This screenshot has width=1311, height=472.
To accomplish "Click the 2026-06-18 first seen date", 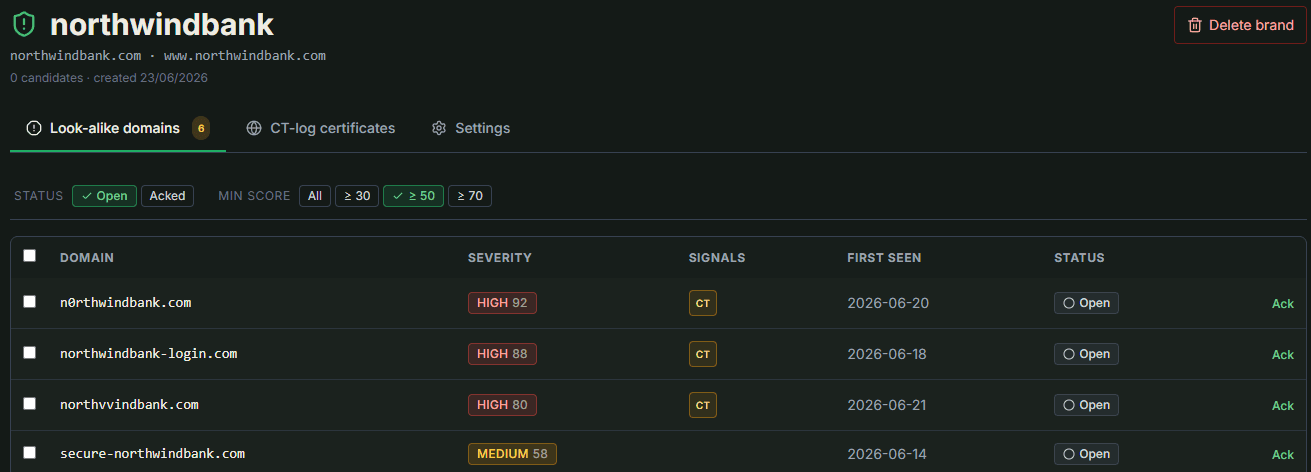I will click(x=888, y=353).
